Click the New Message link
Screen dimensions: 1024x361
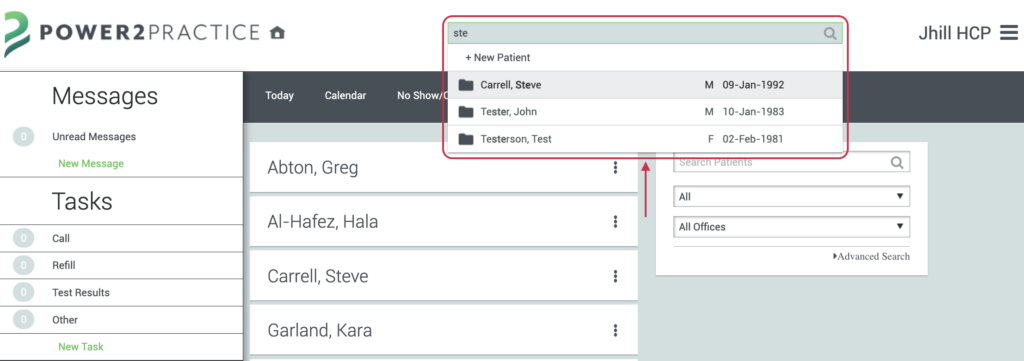pyautogui.click(x=91, y=163)
